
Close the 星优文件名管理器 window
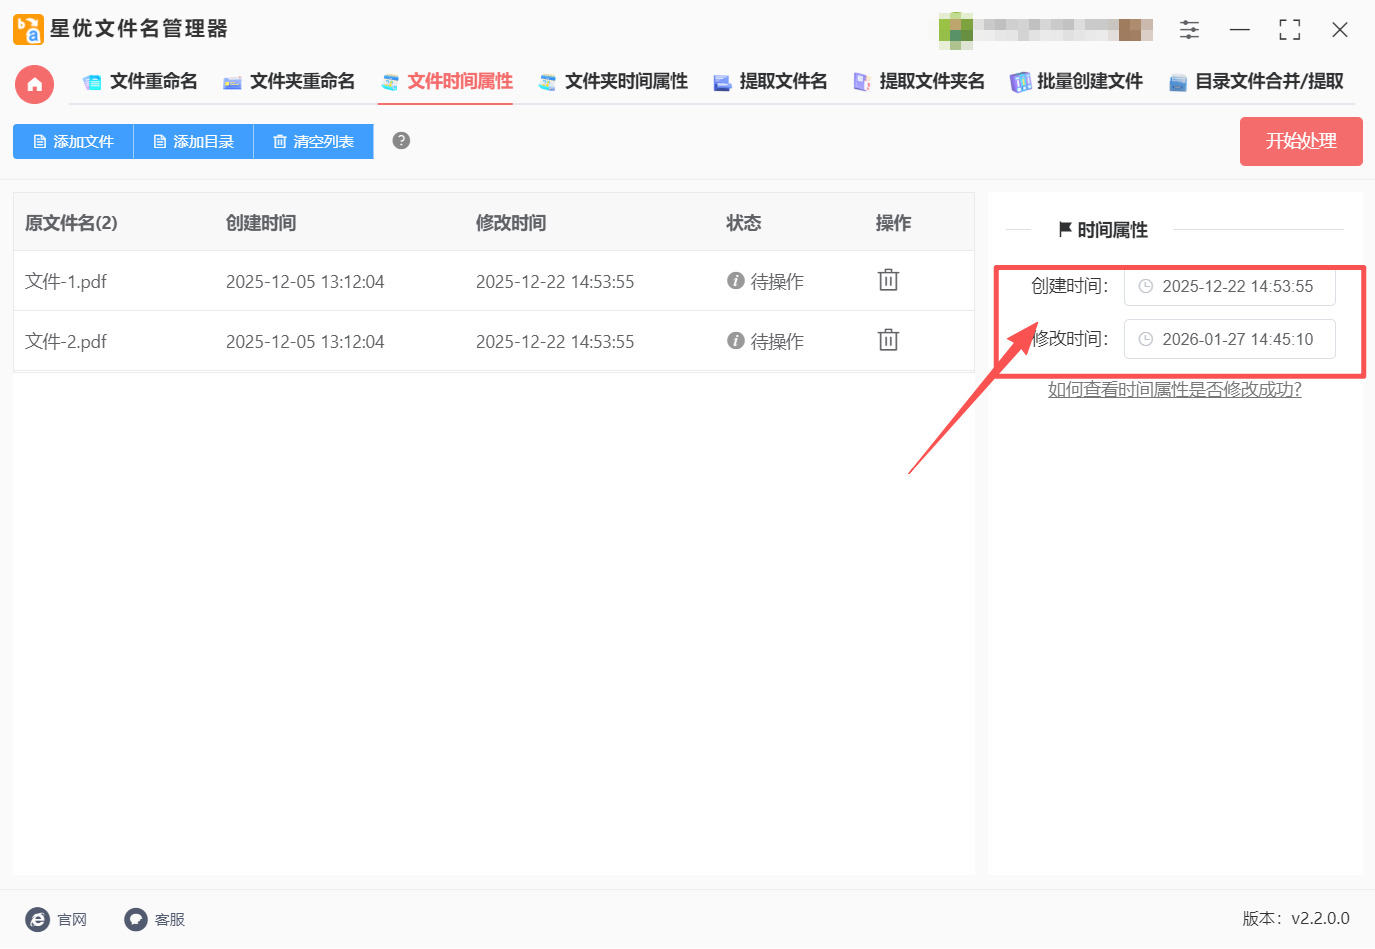click(x=1340, y=30)
